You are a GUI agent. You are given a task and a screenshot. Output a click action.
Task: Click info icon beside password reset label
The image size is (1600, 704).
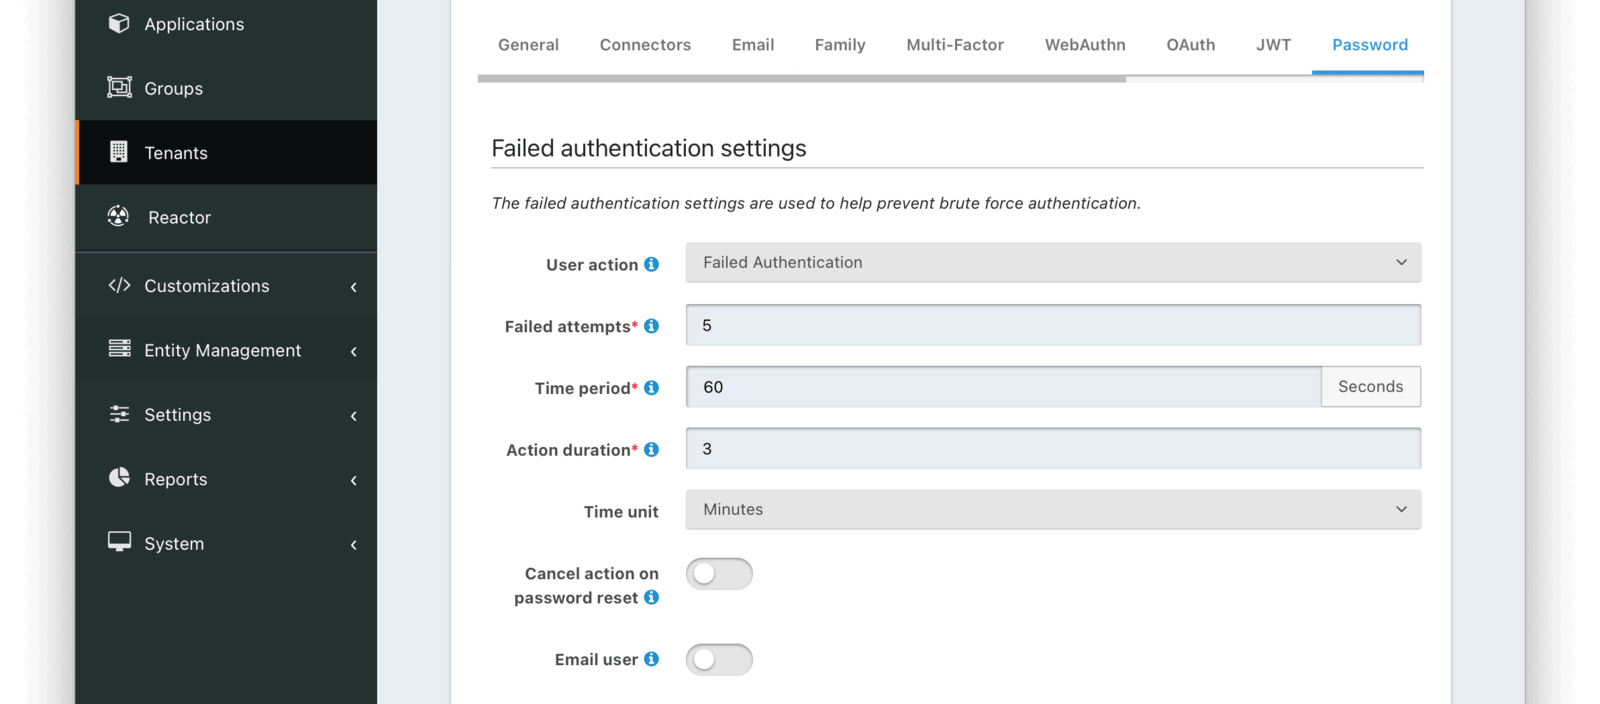point(651,597)
